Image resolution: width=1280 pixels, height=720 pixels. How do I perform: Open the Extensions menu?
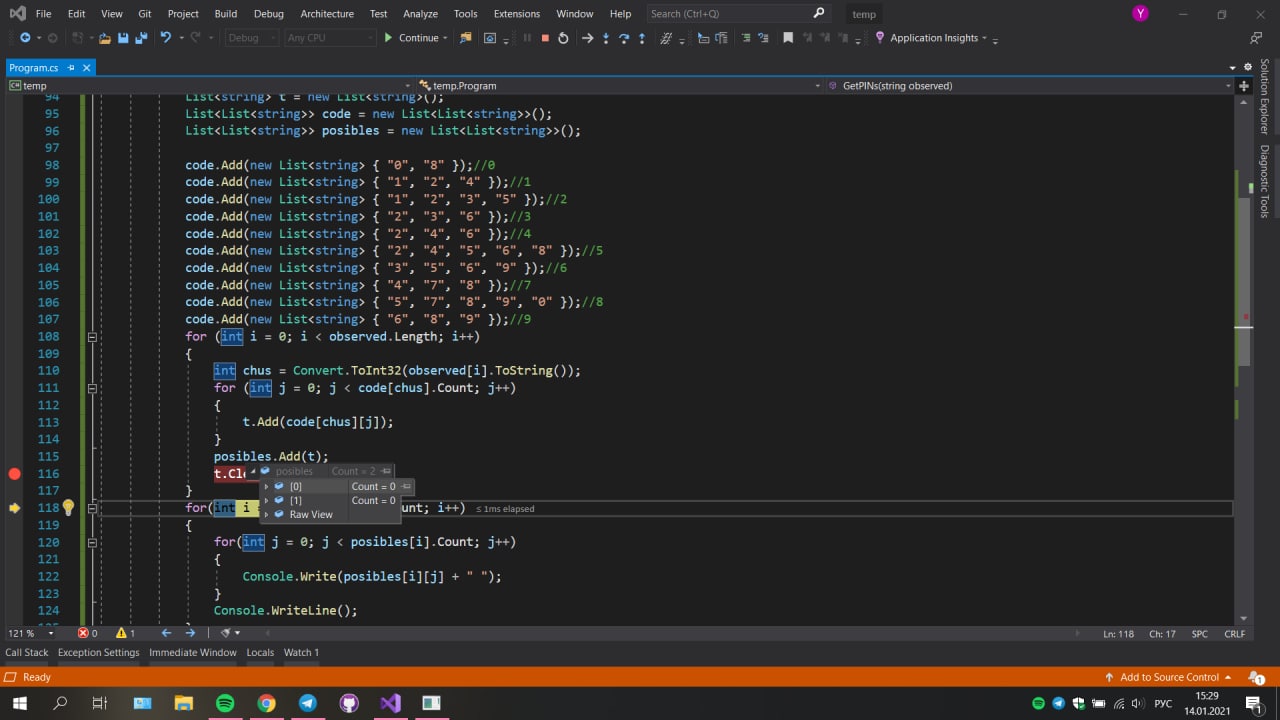click(517, 14)
